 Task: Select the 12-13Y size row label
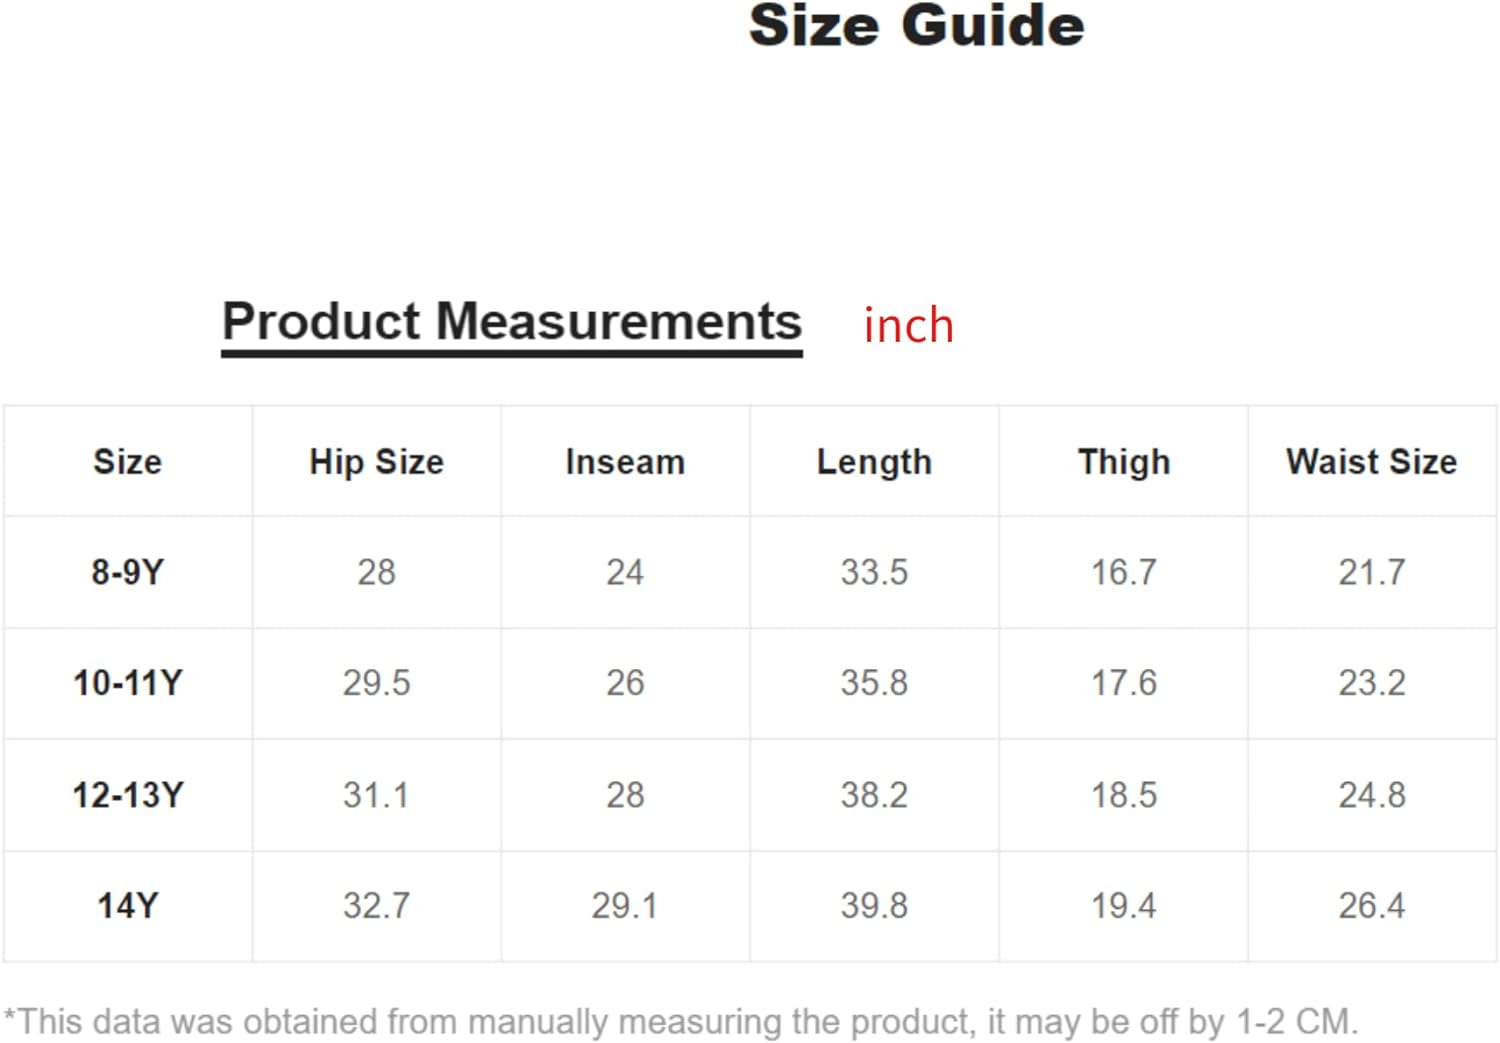(x=128, y=795)
